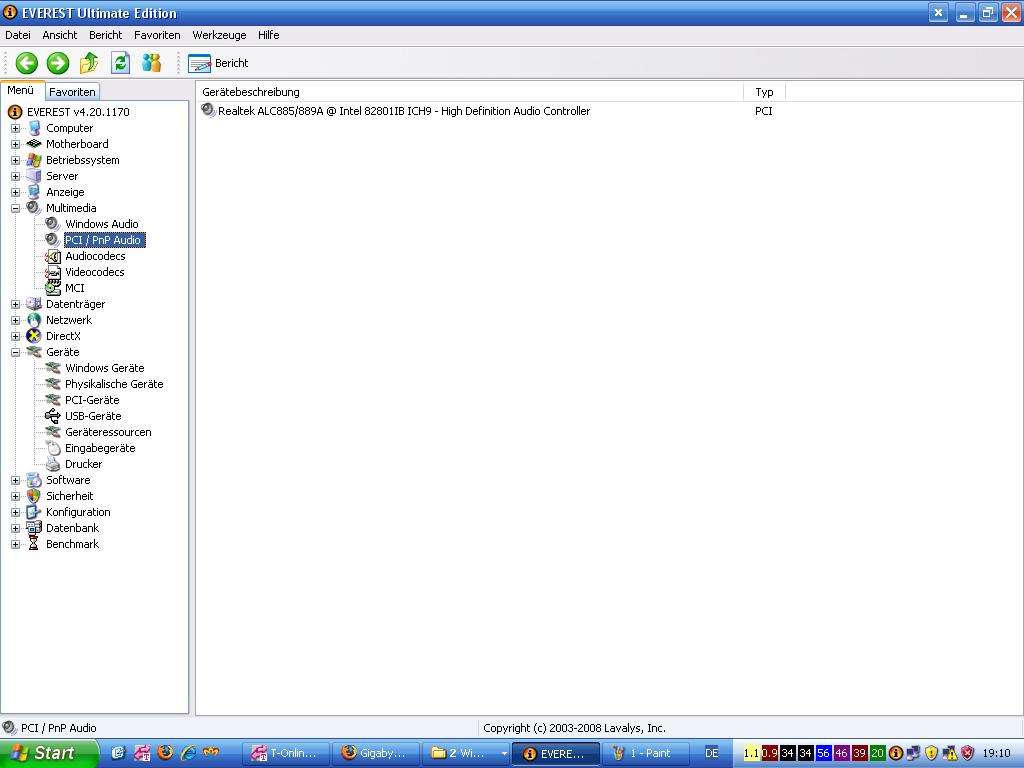
Task: Click the users/people toolbar icon
Action: tap(152, 63)
